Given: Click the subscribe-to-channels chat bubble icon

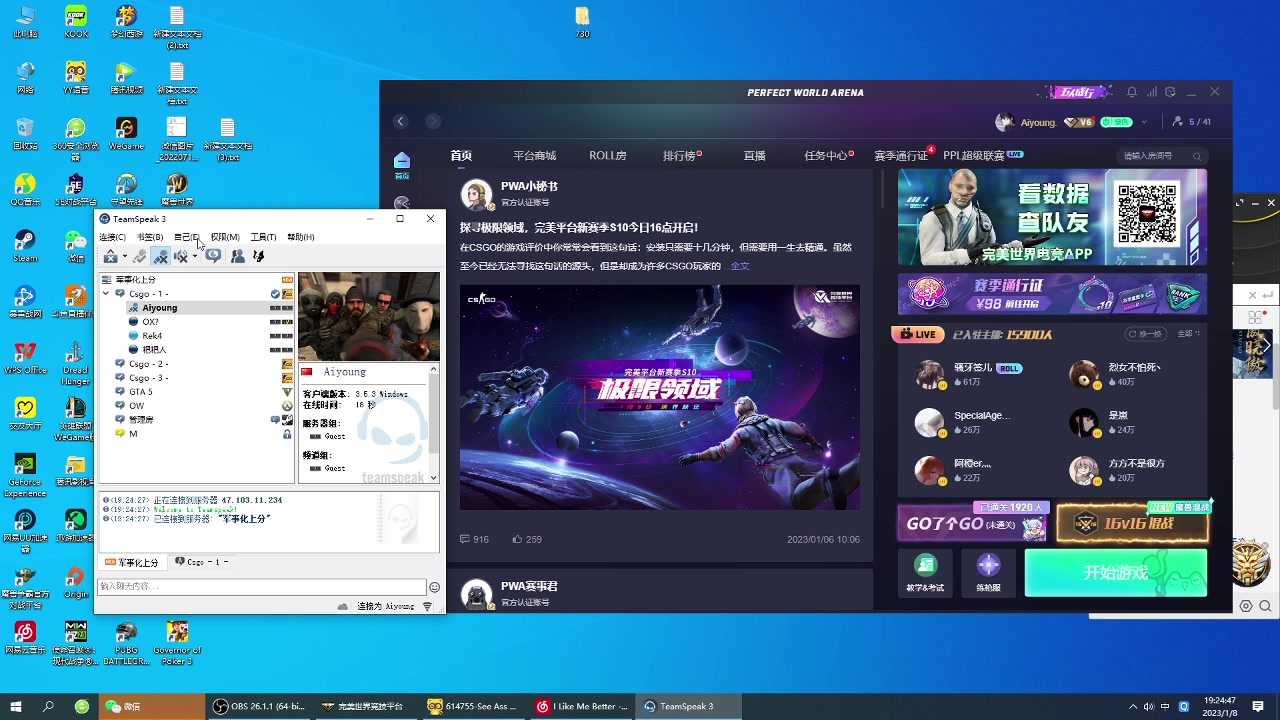Looking at the screenshot, I should [x=213, y=256].
